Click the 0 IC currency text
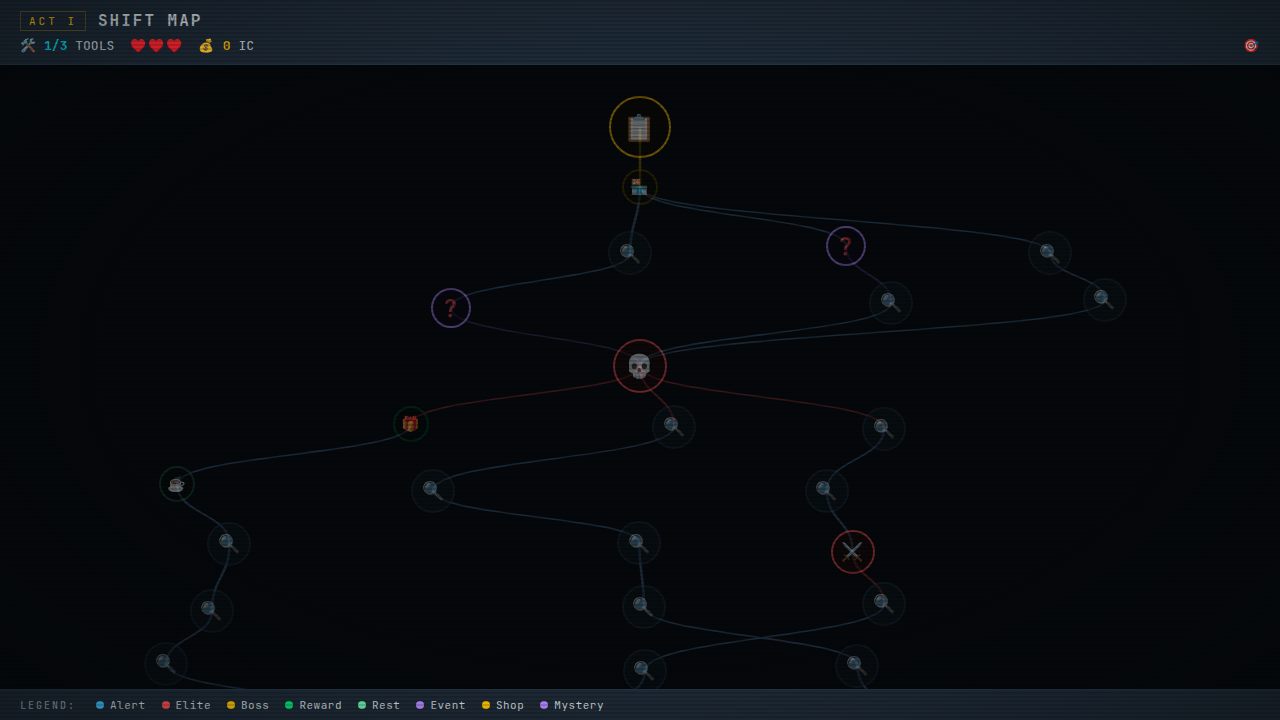1280x720 pixels. 238,46
